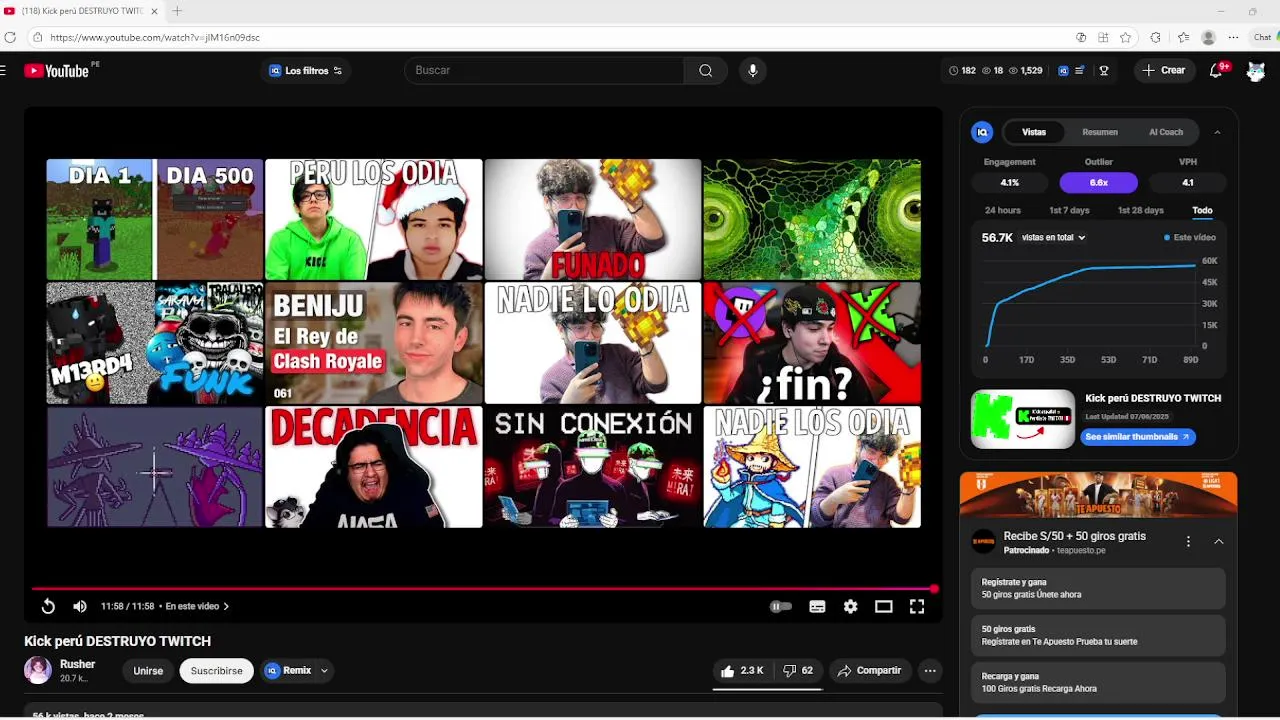The image size is (1280, 720).
Task: Expand 'En este video' chapters chevron
Action: (226, 606)
